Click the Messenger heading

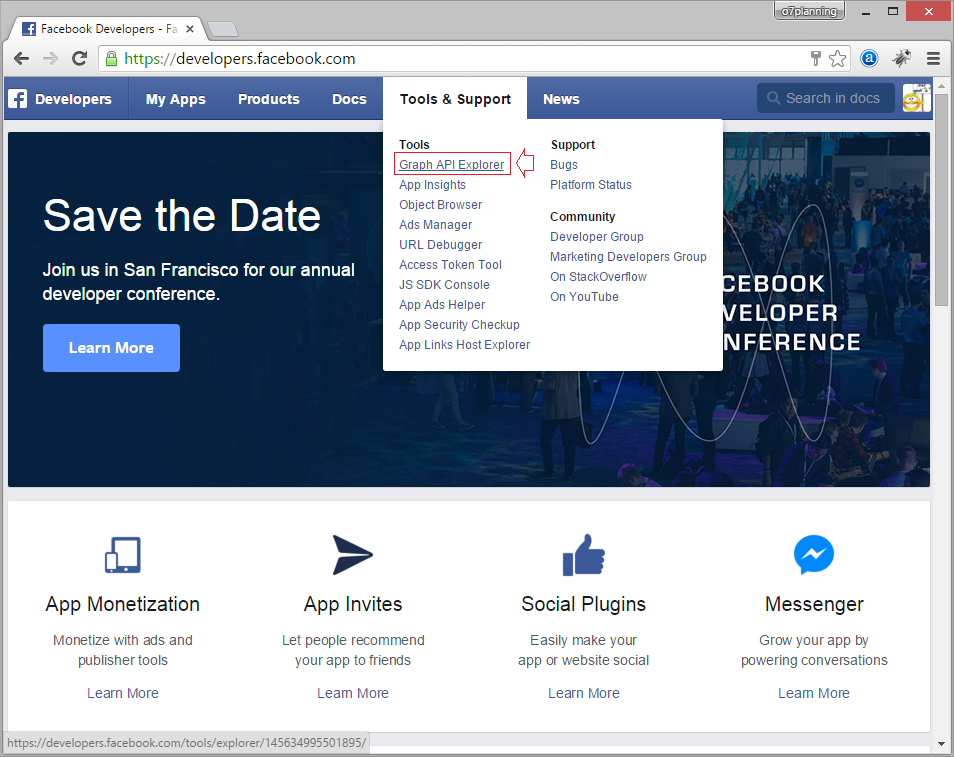[814, 604]
